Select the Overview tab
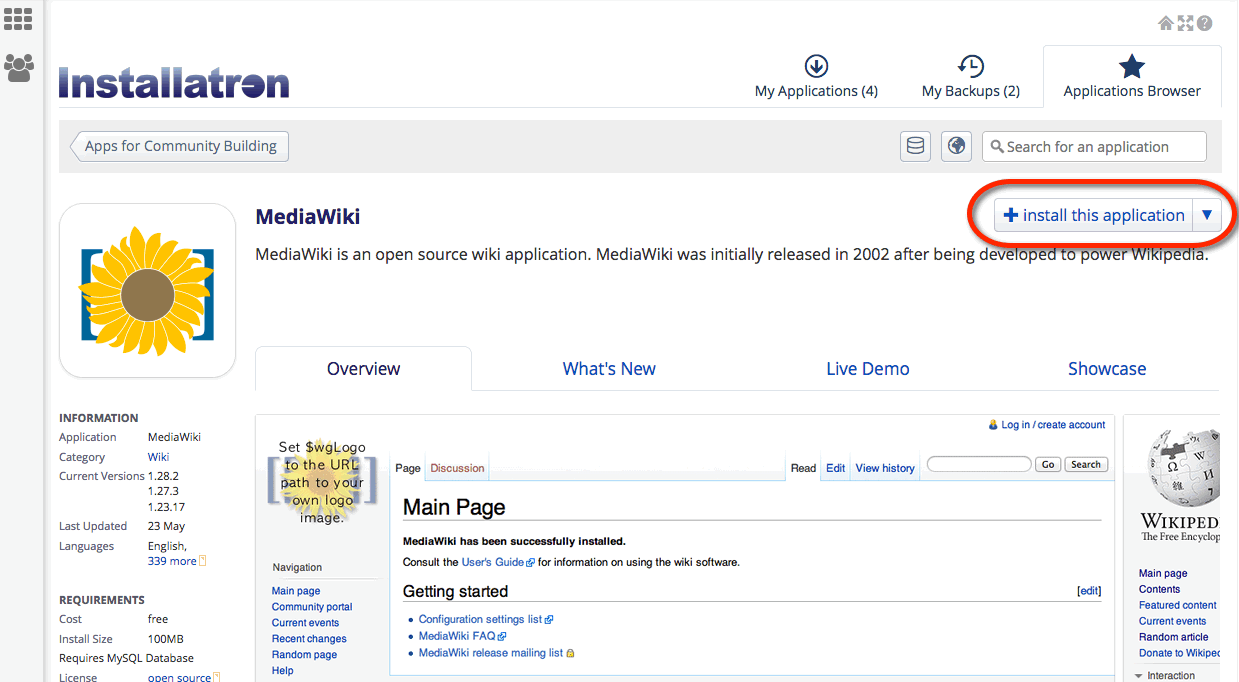Image resolution: width=1239 pixels, height=682 pixels. [363, 369]
